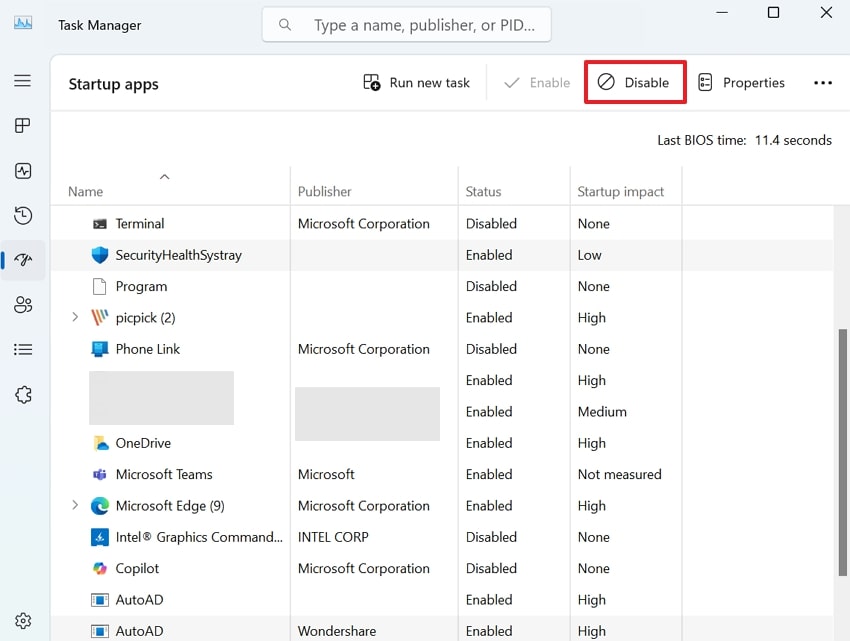This screenshot has width=850, height=641.
Task: Click icon of Wondershare AutoAD row
Action: 100,631
